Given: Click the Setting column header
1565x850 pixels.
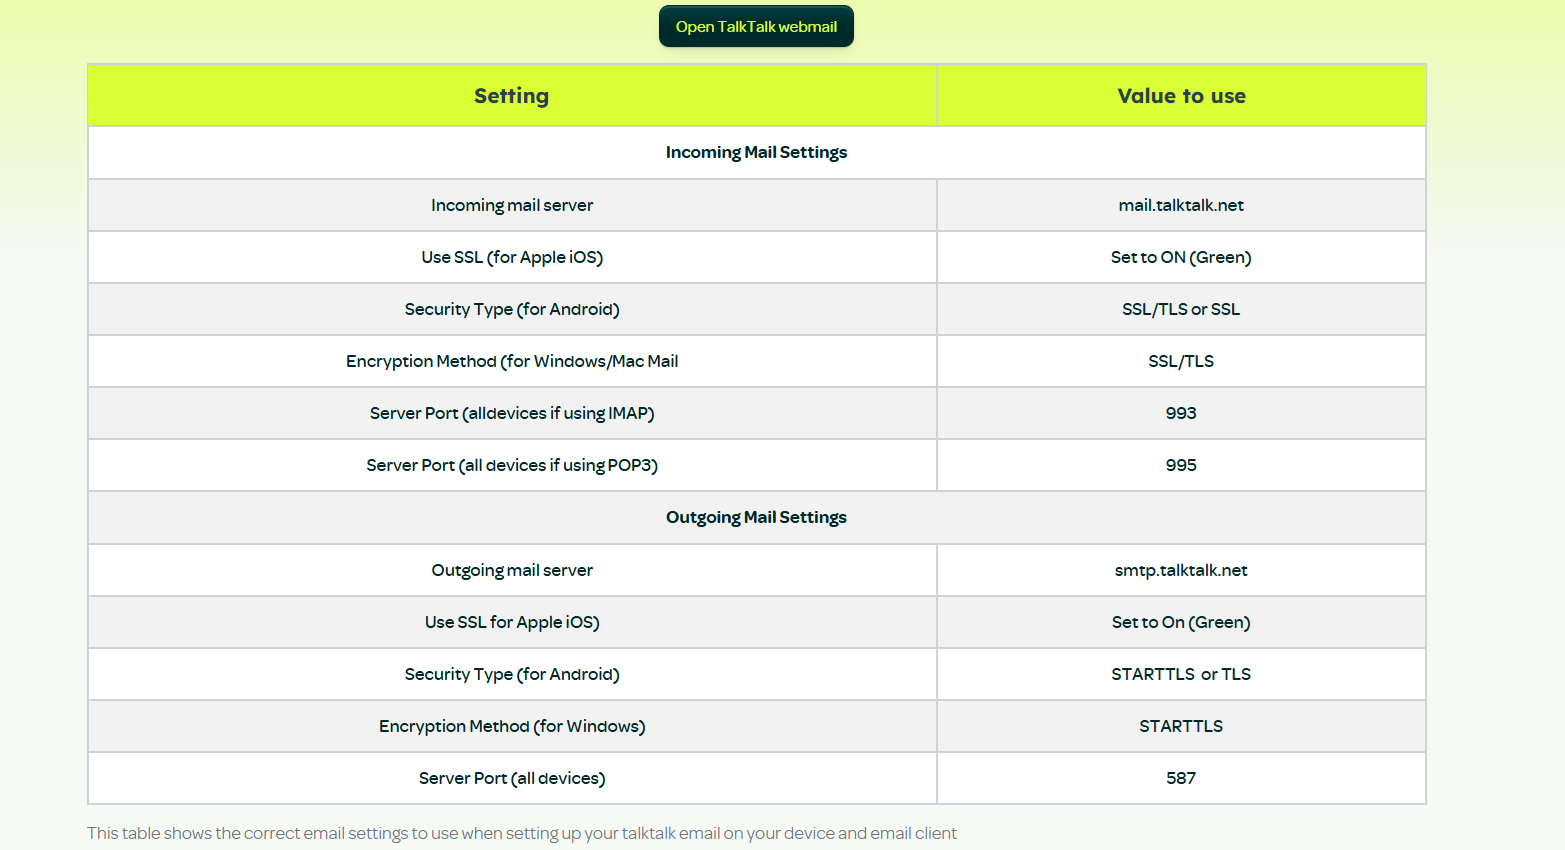Looking at the screenshot, I should (511, 95).
